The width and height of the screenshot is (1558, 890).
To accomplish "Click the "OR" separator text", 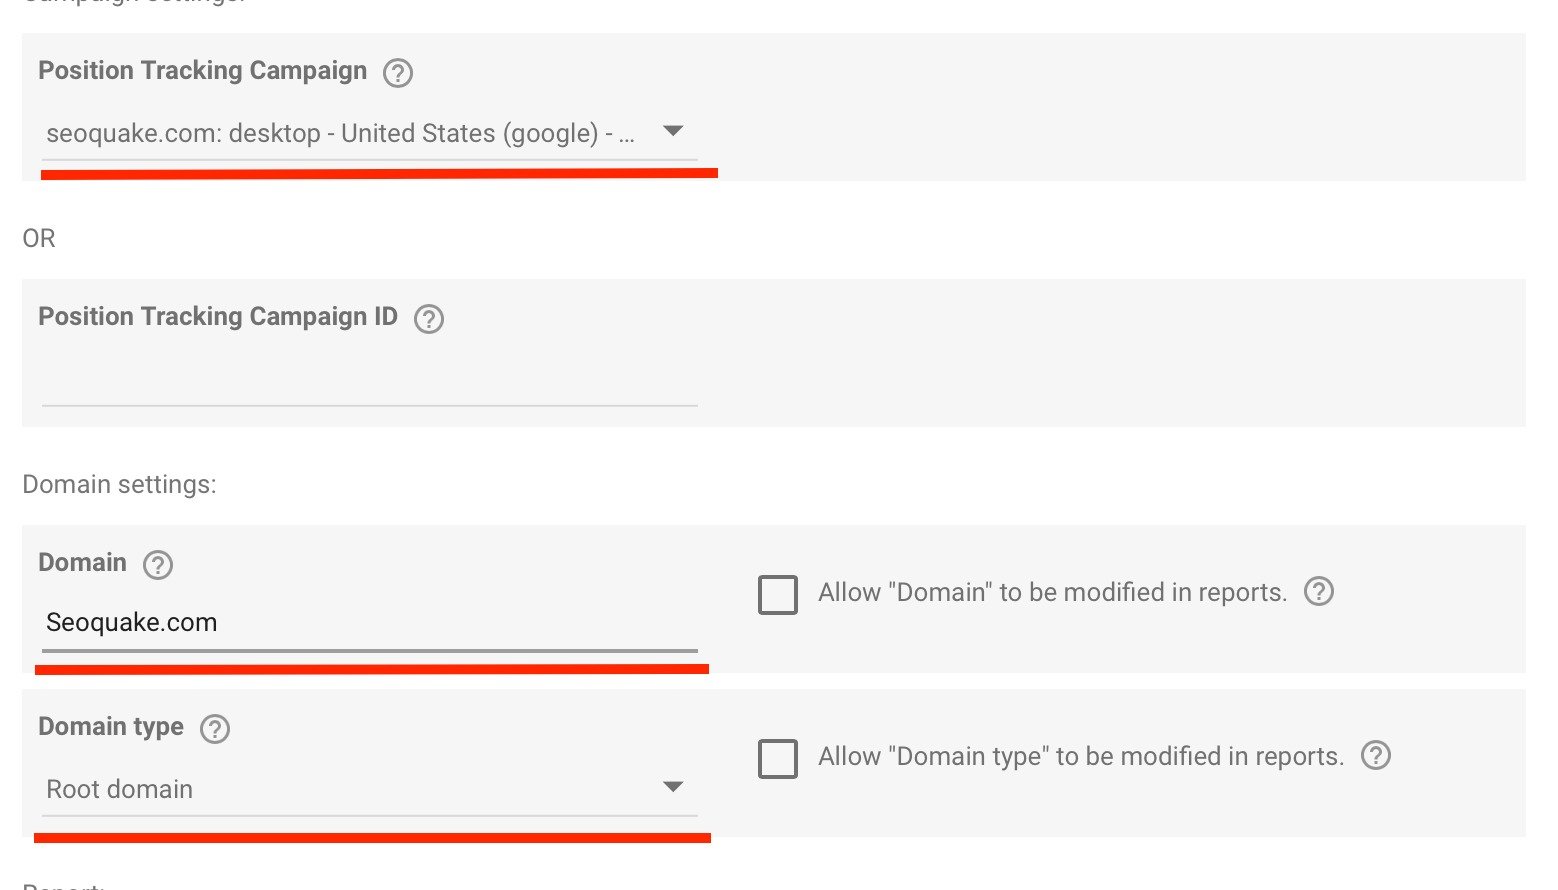I will click(x=39, y=238).
